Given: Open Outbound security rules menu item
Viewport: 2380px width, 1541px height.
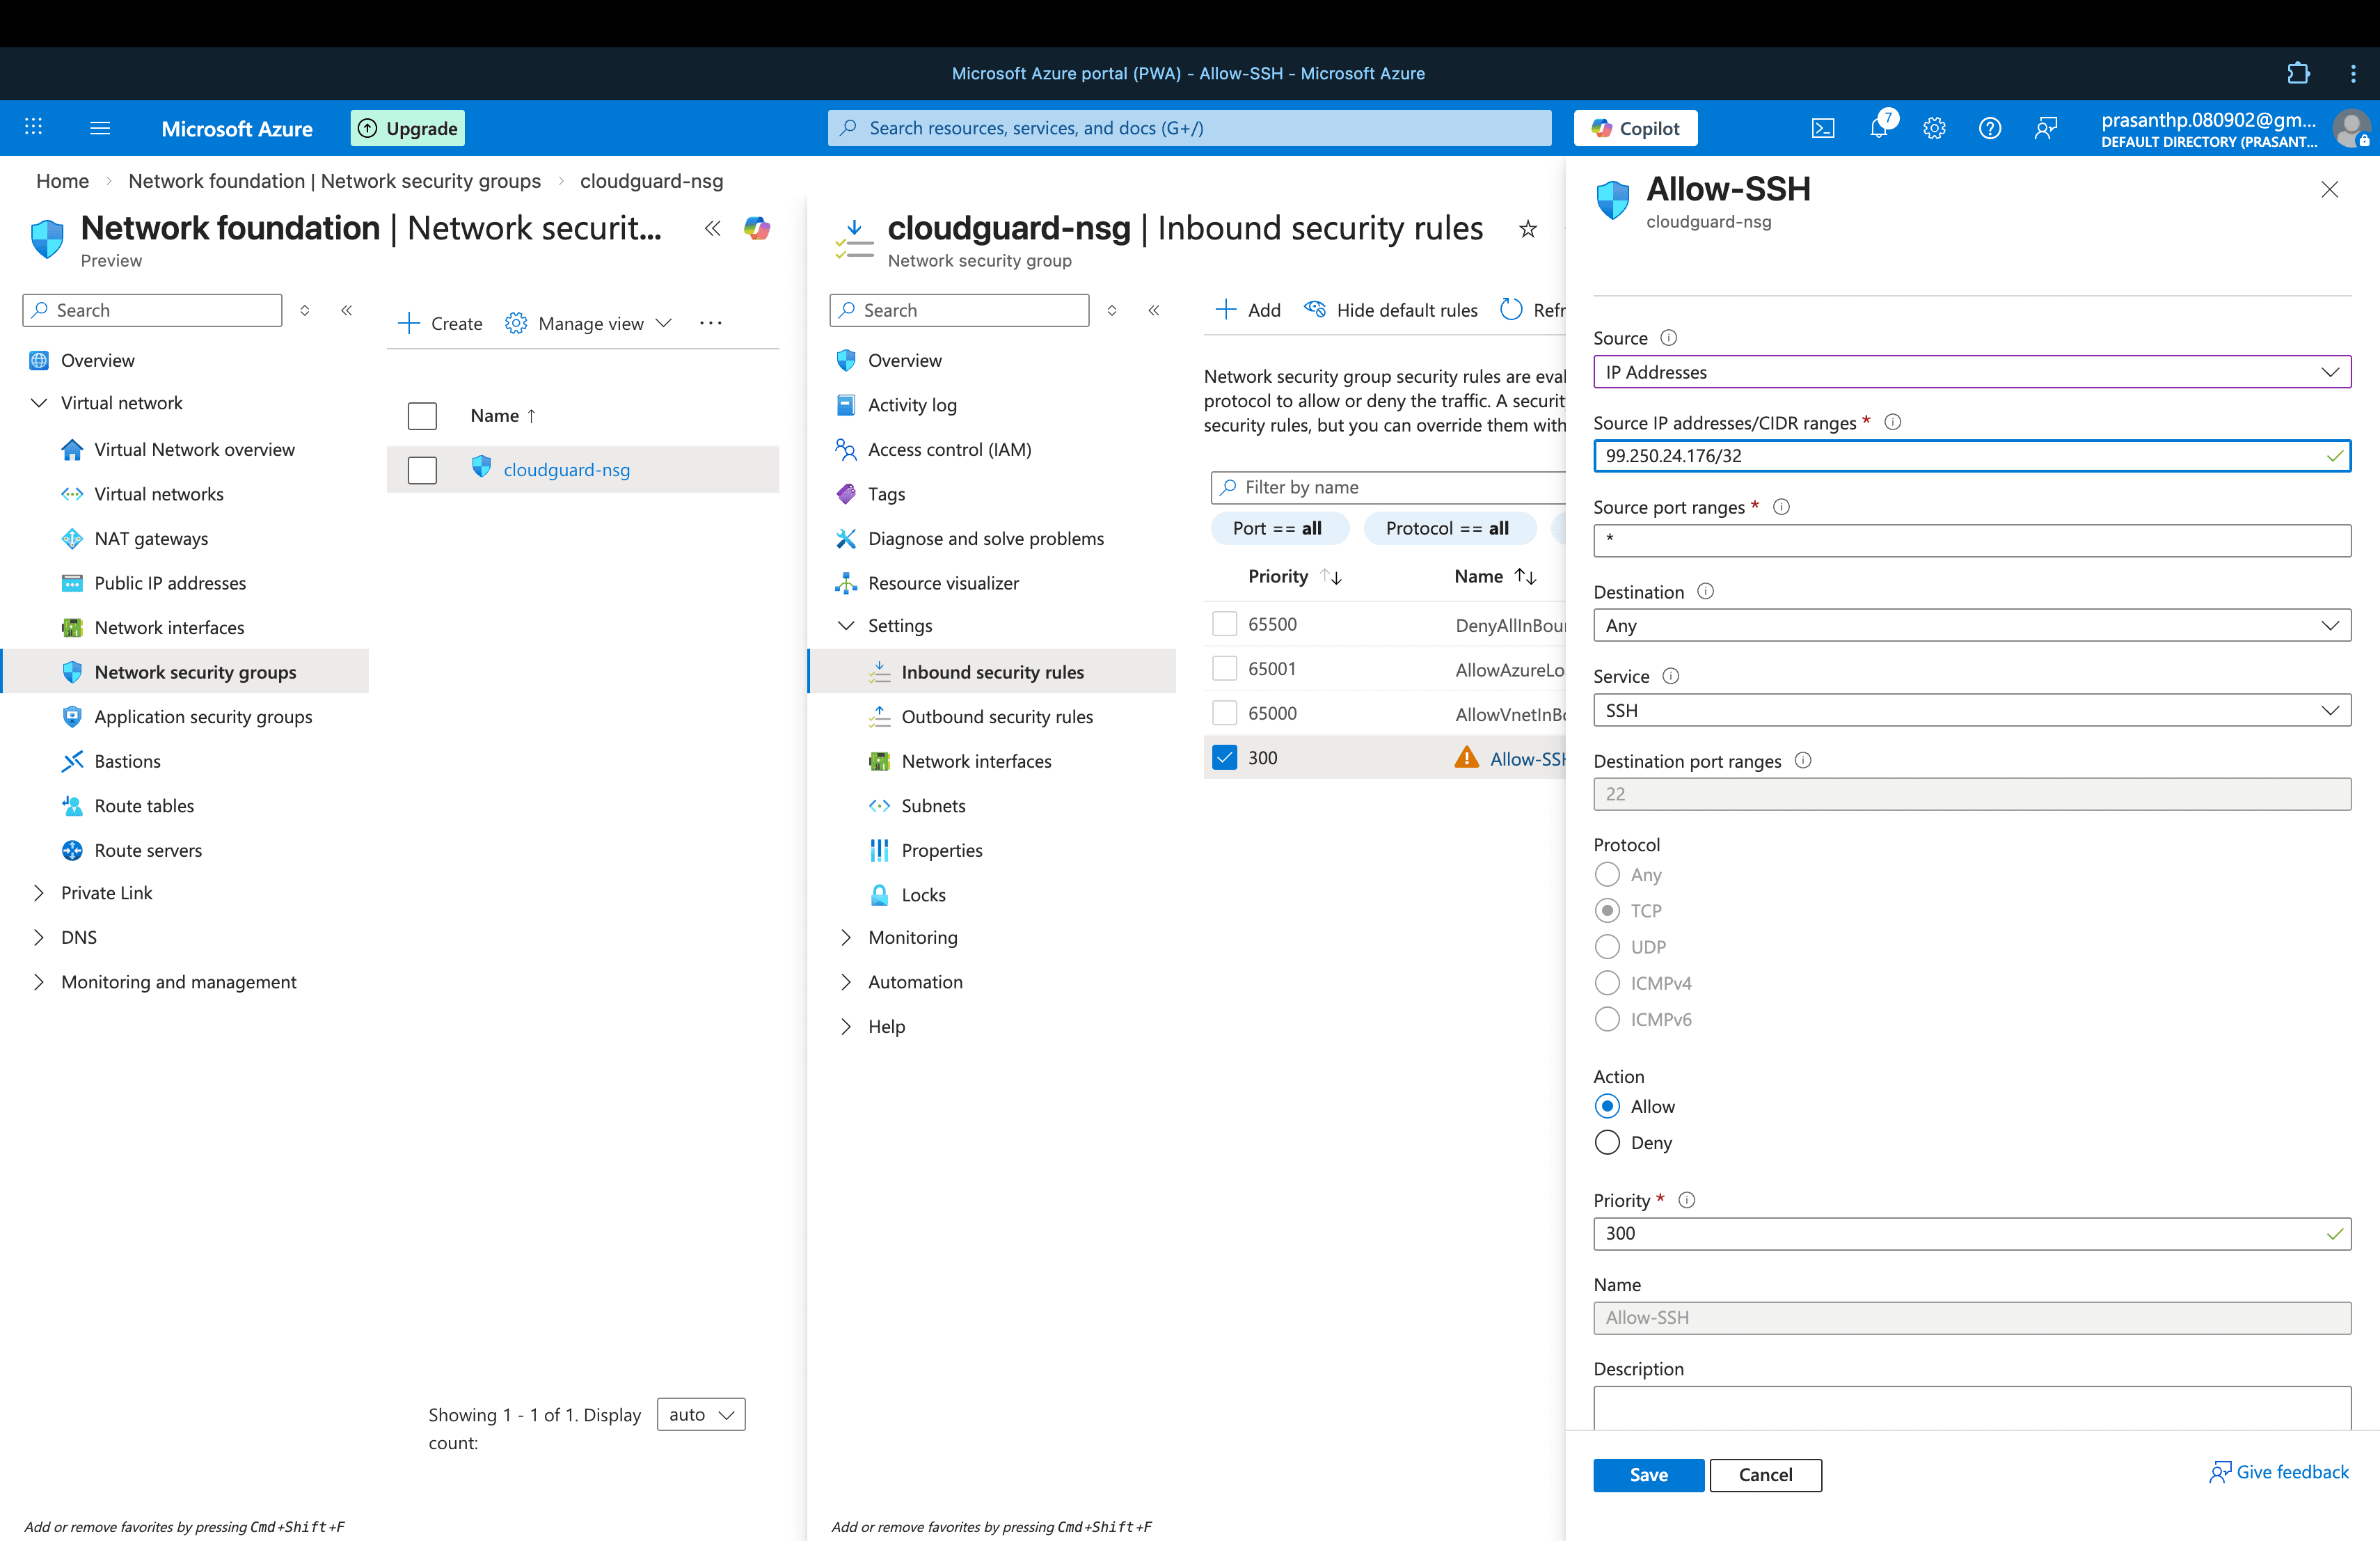Looking at the screenshot, I should pos(996,716).
